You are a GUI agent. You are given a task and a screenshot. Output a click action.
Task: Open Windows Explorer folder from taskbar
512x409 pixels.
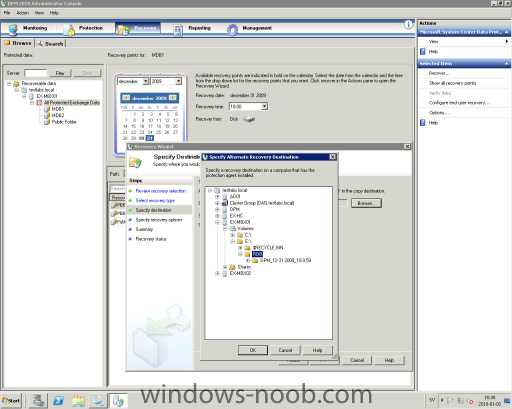(x=79, y=400)
